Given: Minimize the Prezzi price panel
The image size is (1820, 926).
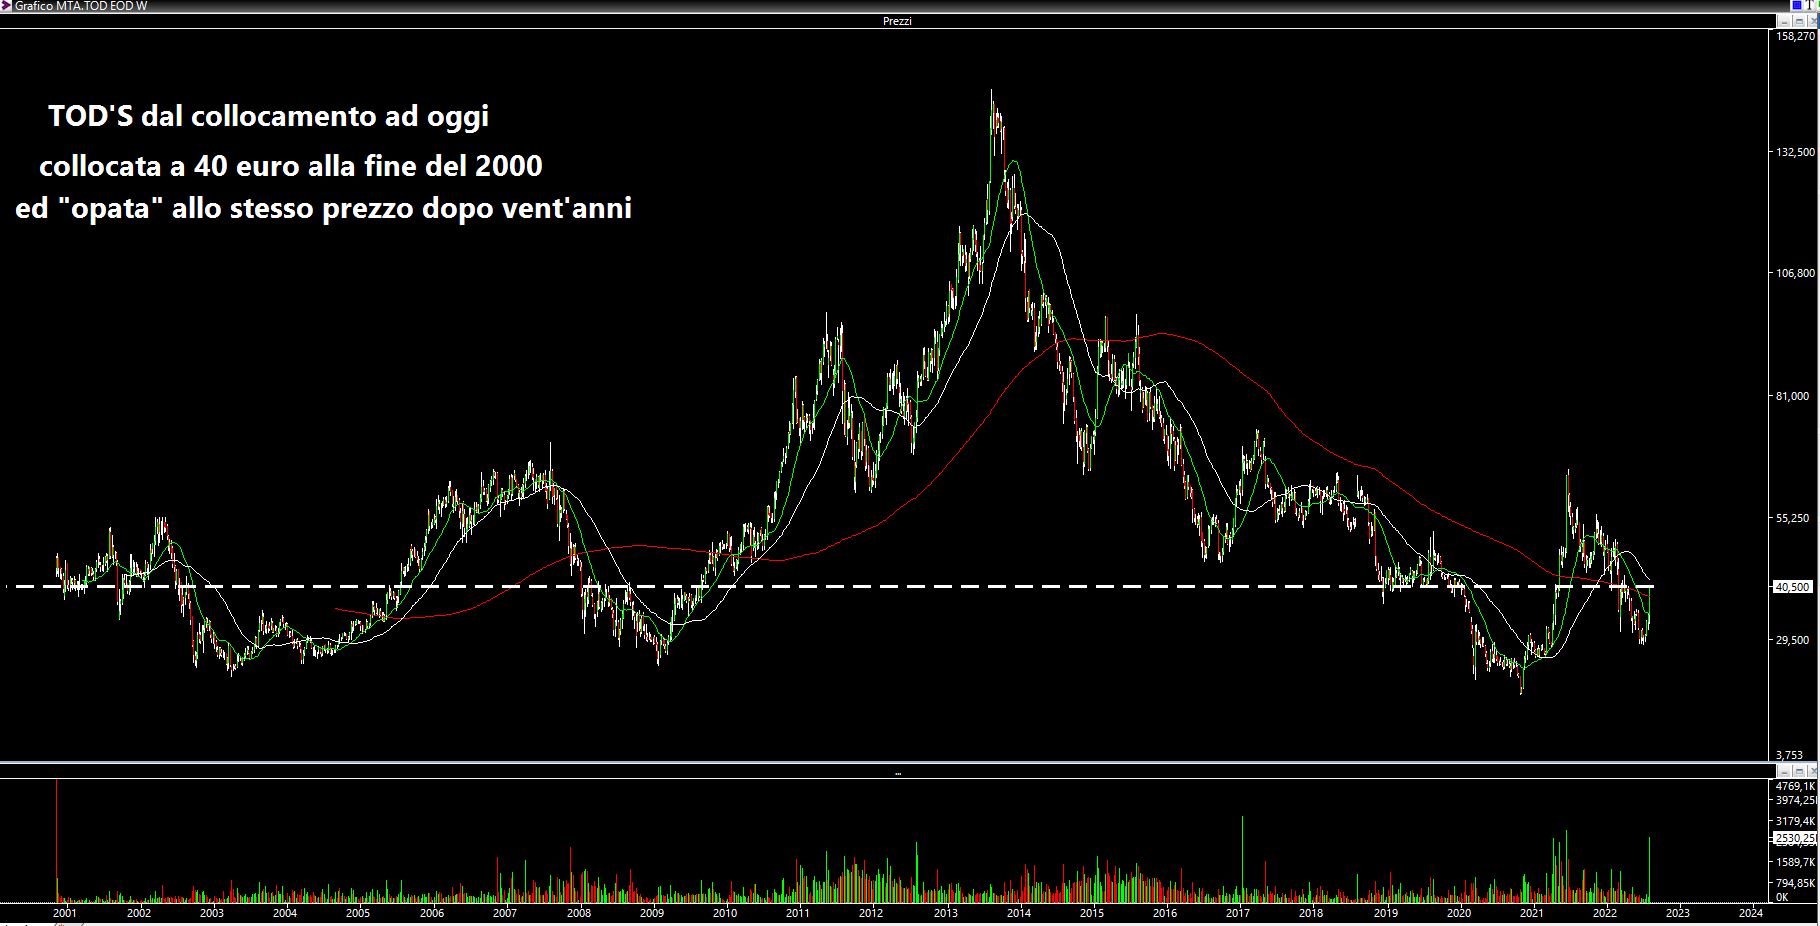Looking at the screenshot, I should point(1784,21).
